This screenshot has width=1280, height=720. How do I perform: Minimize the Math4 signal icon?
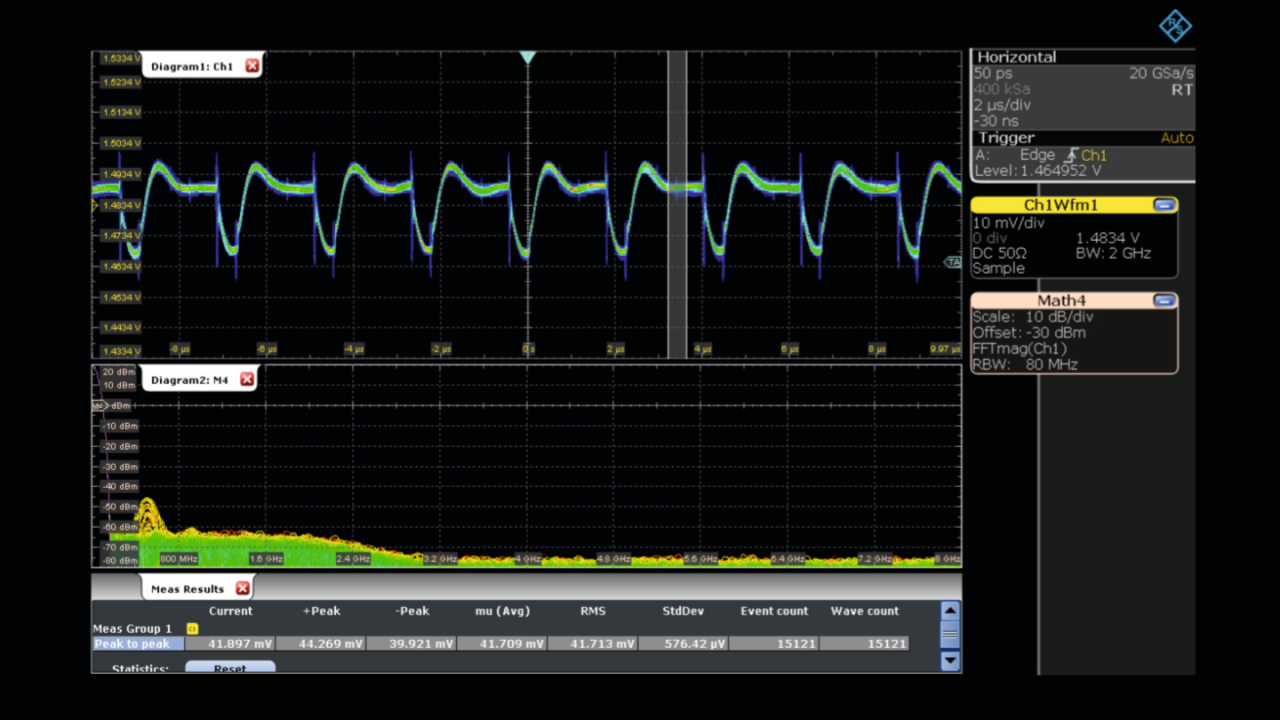coord(1163,300)
